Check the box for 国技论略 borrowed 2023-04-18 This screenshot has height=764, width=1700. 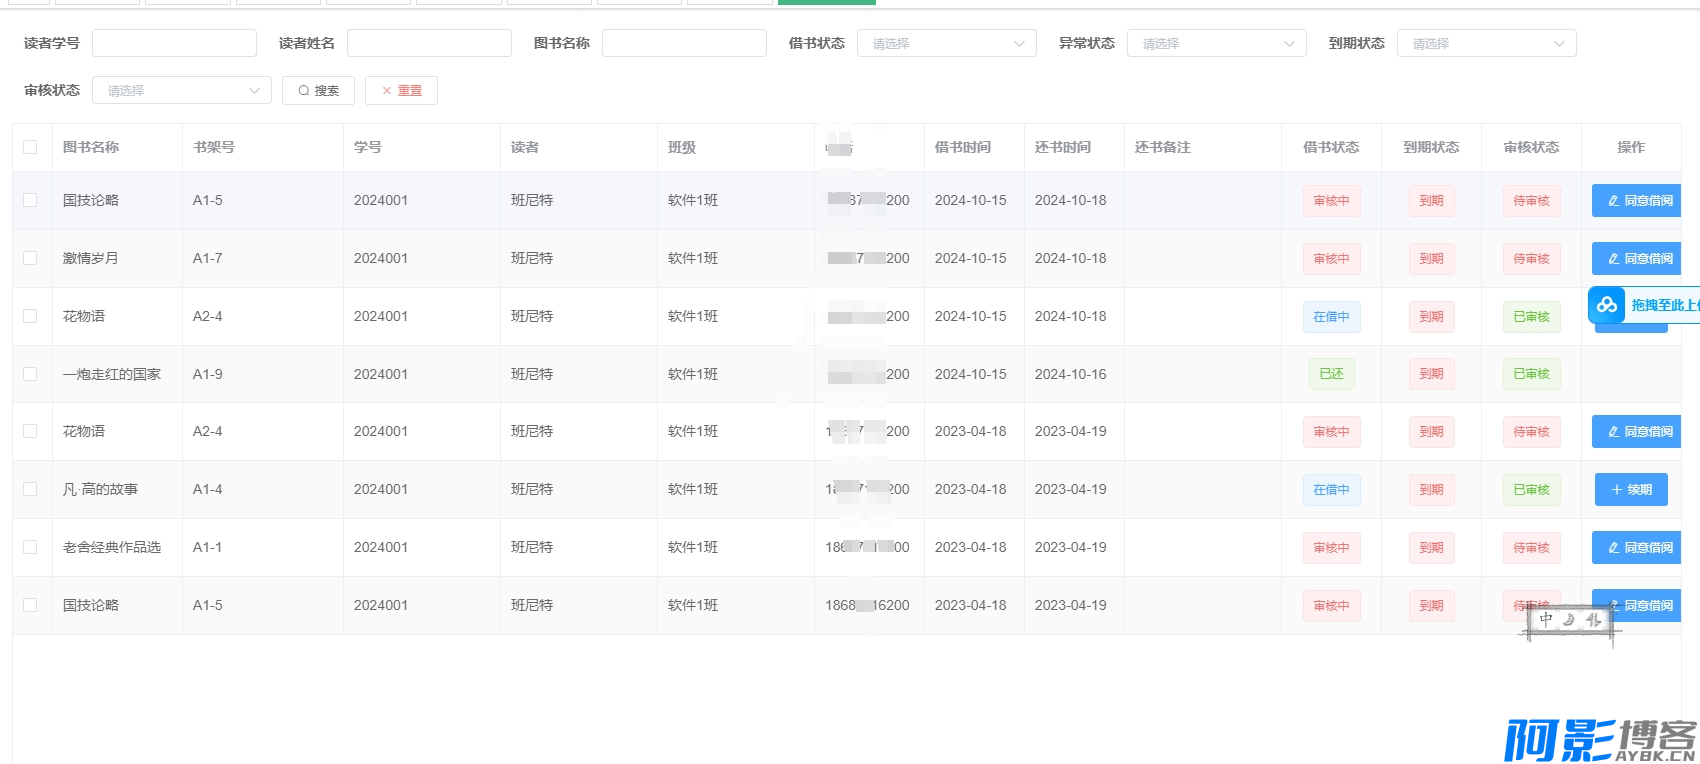[30, 605]
